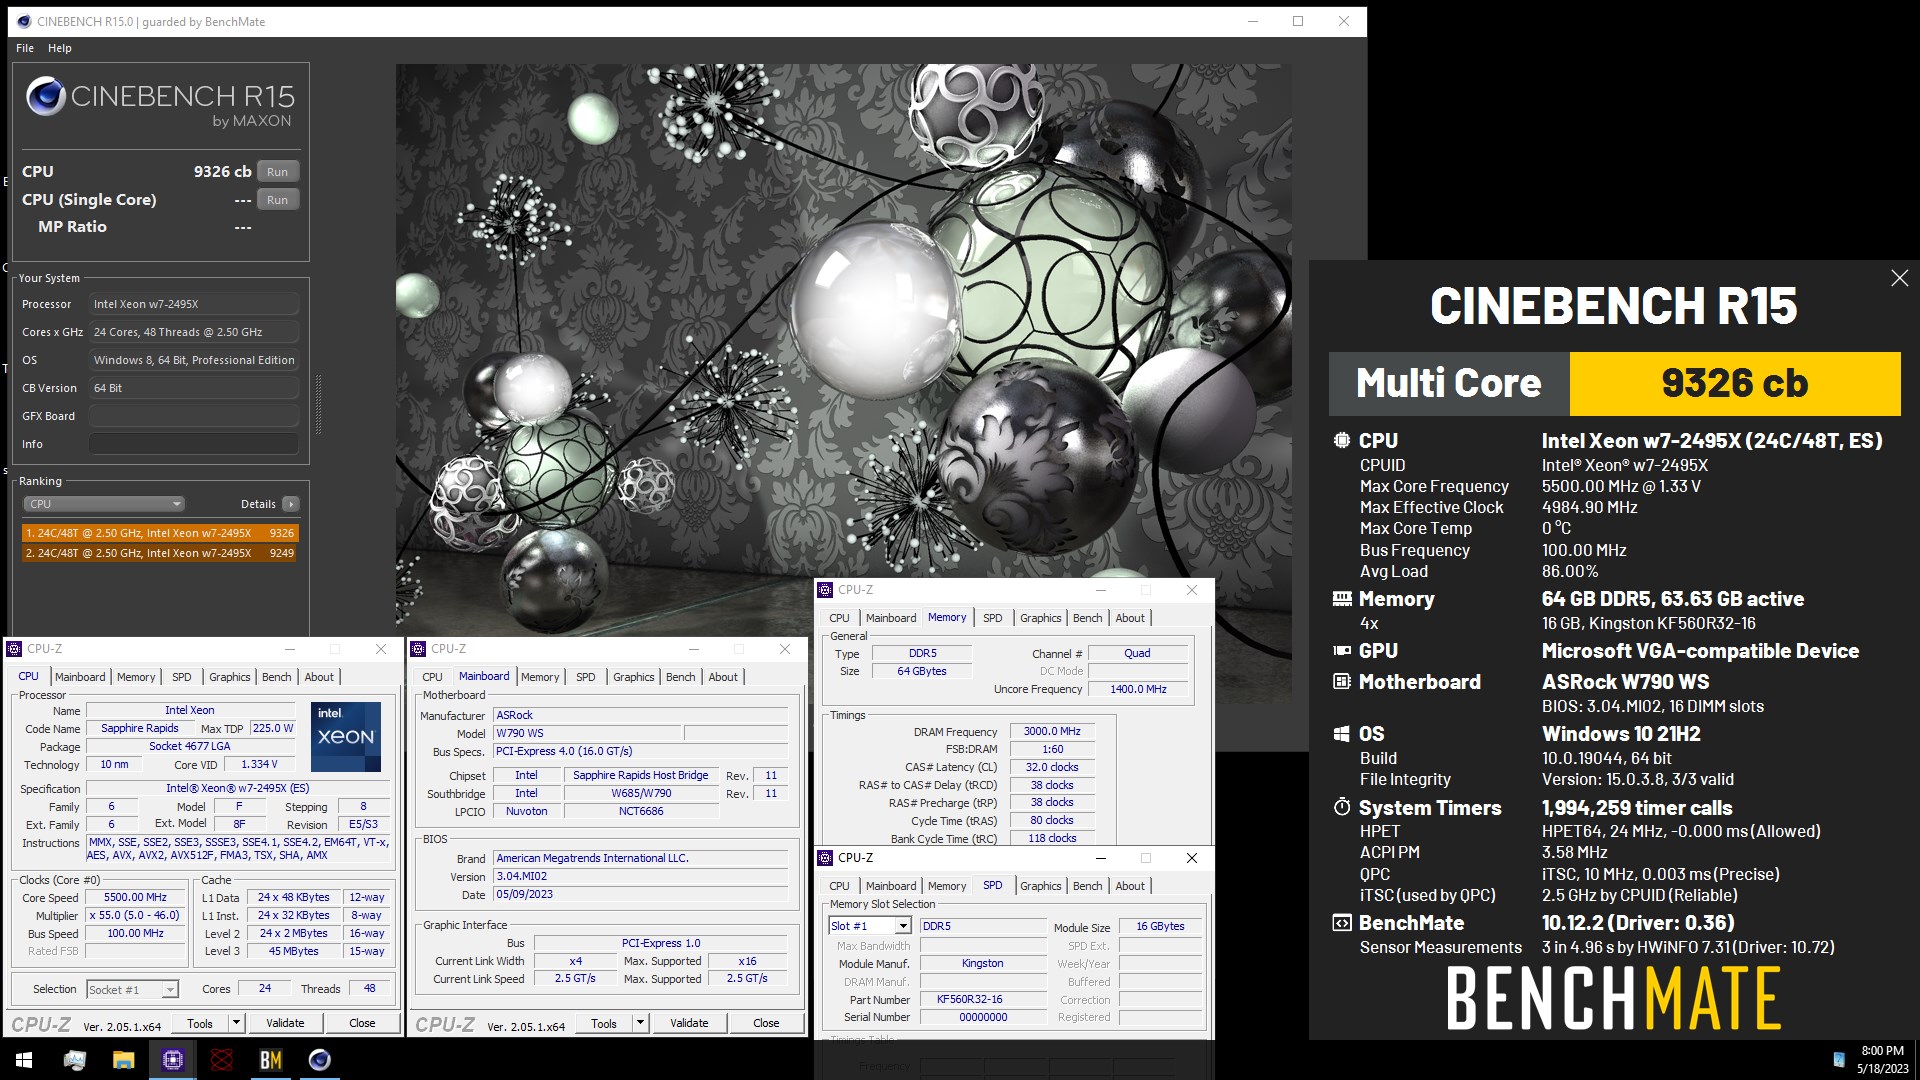This screenshot has width=1920, height=1080.
Task: Select the first ranking row scoring 9326
Action: click(x=160, y=533)
